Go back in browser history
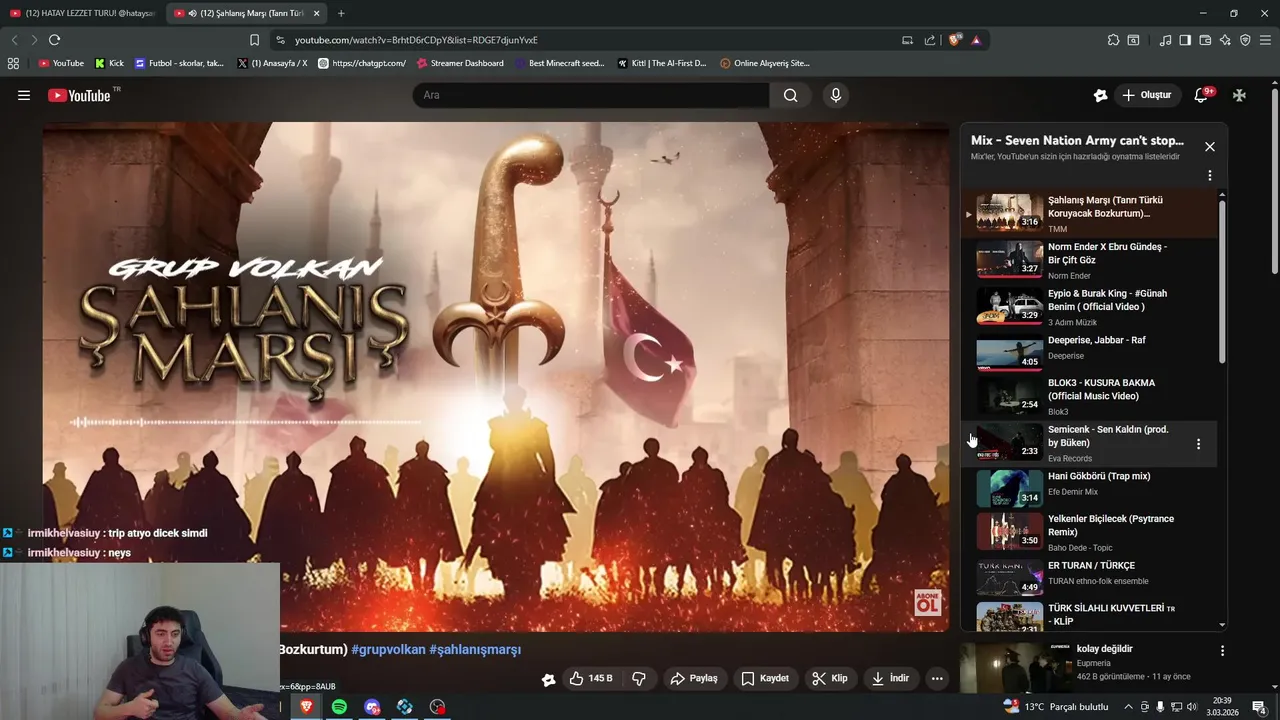The height and width of the screenshot is (720, 1280). point(14,40)
